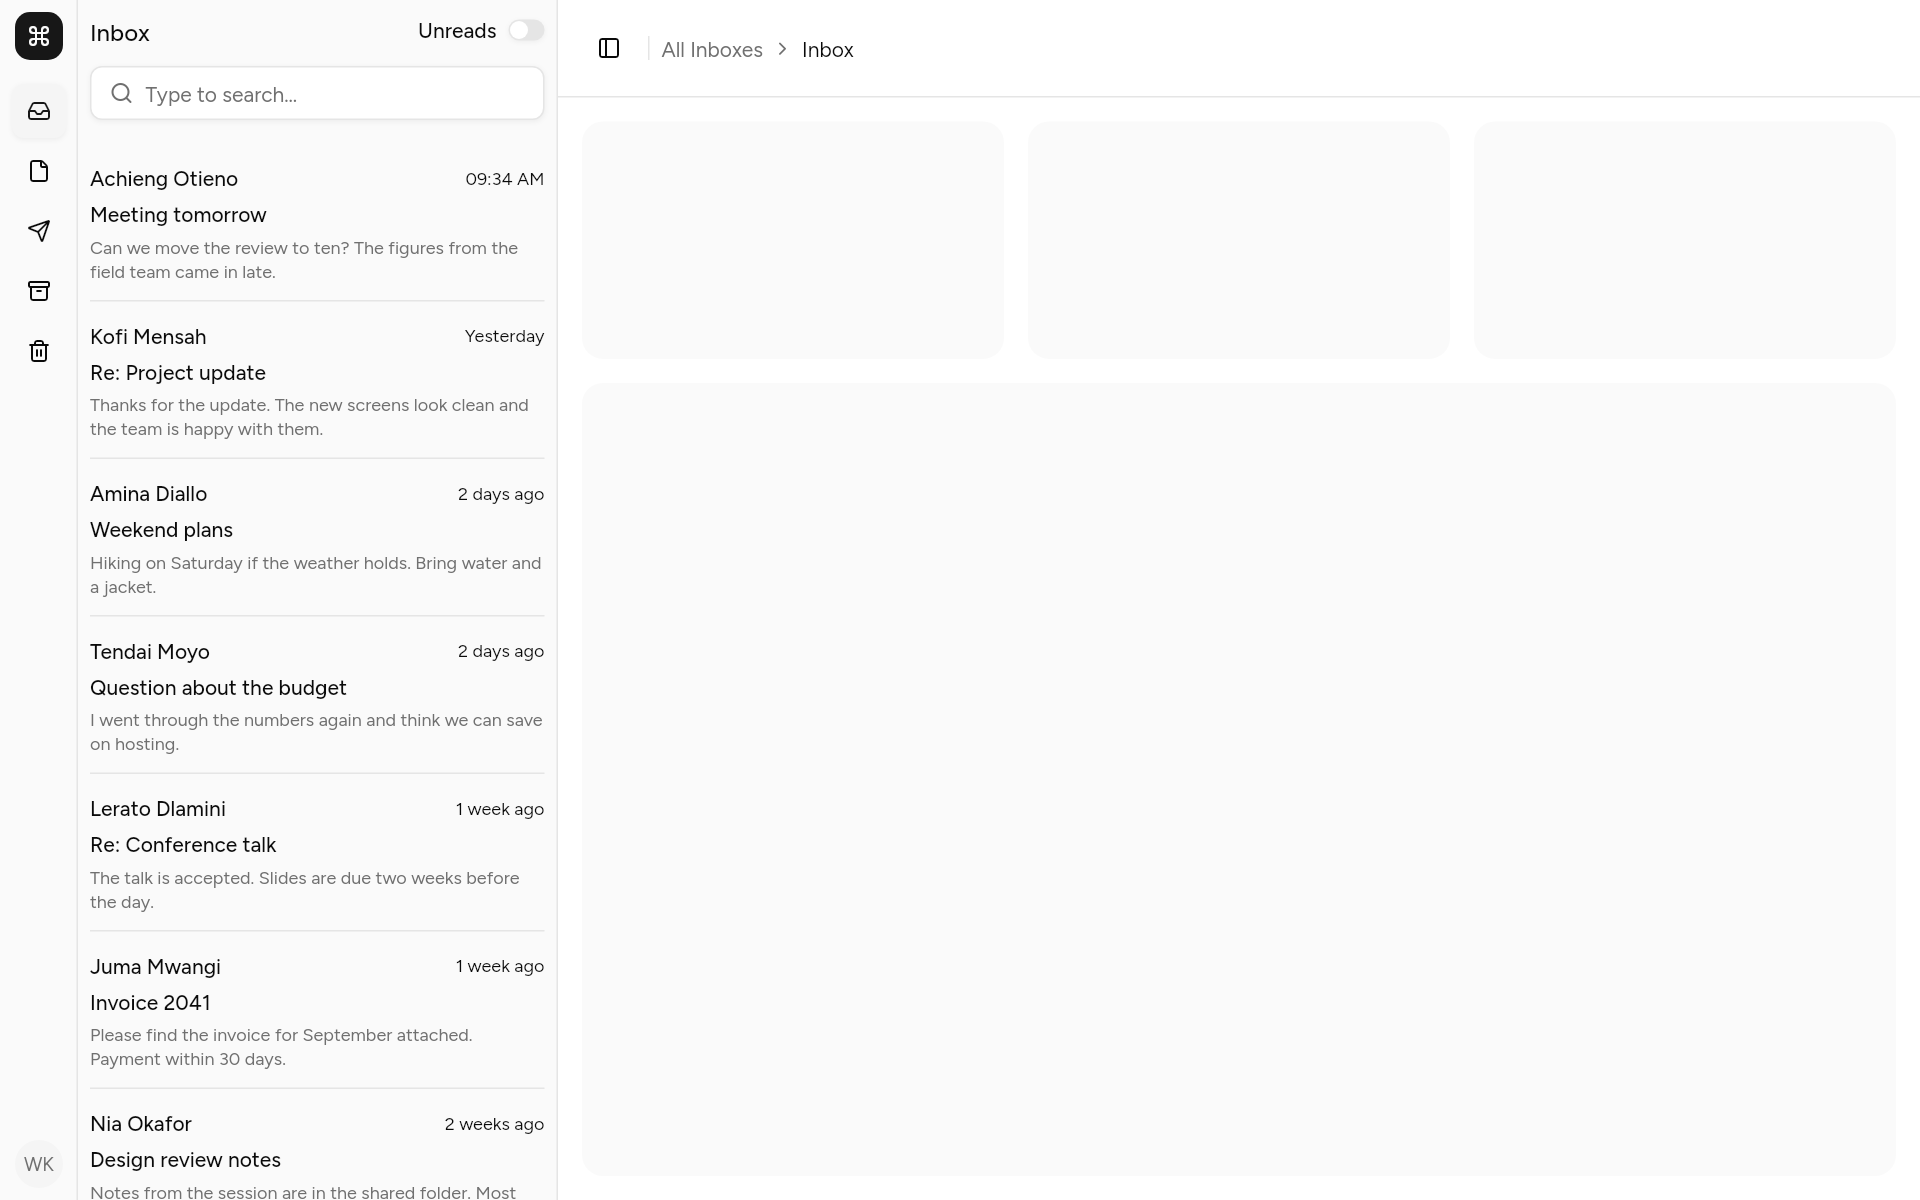Enable the Unreads switch
This screenshot has width=1920, height=1200.
coord(526,30)
